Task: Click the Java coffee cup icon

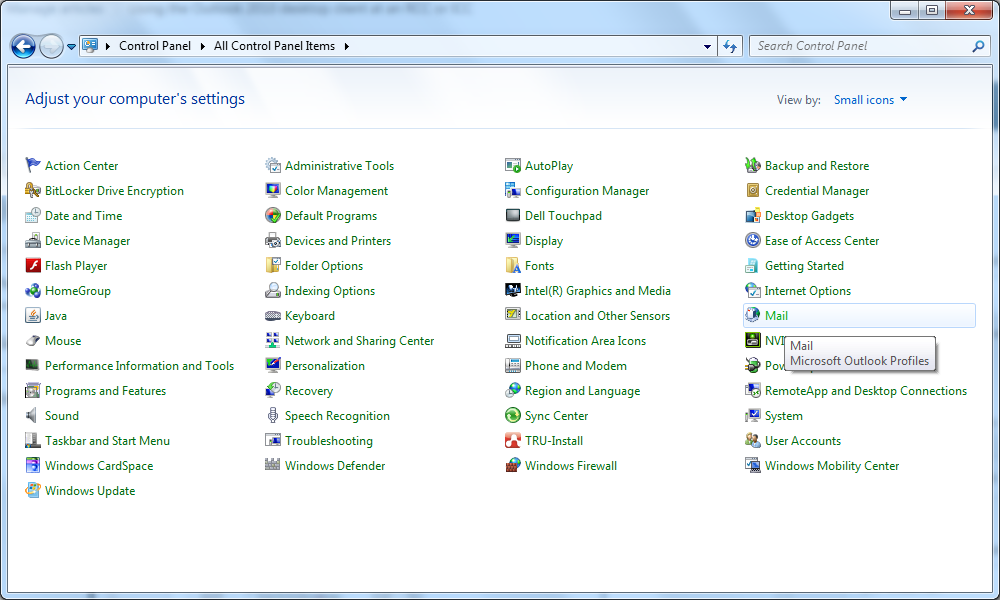Action: [33, 316]
